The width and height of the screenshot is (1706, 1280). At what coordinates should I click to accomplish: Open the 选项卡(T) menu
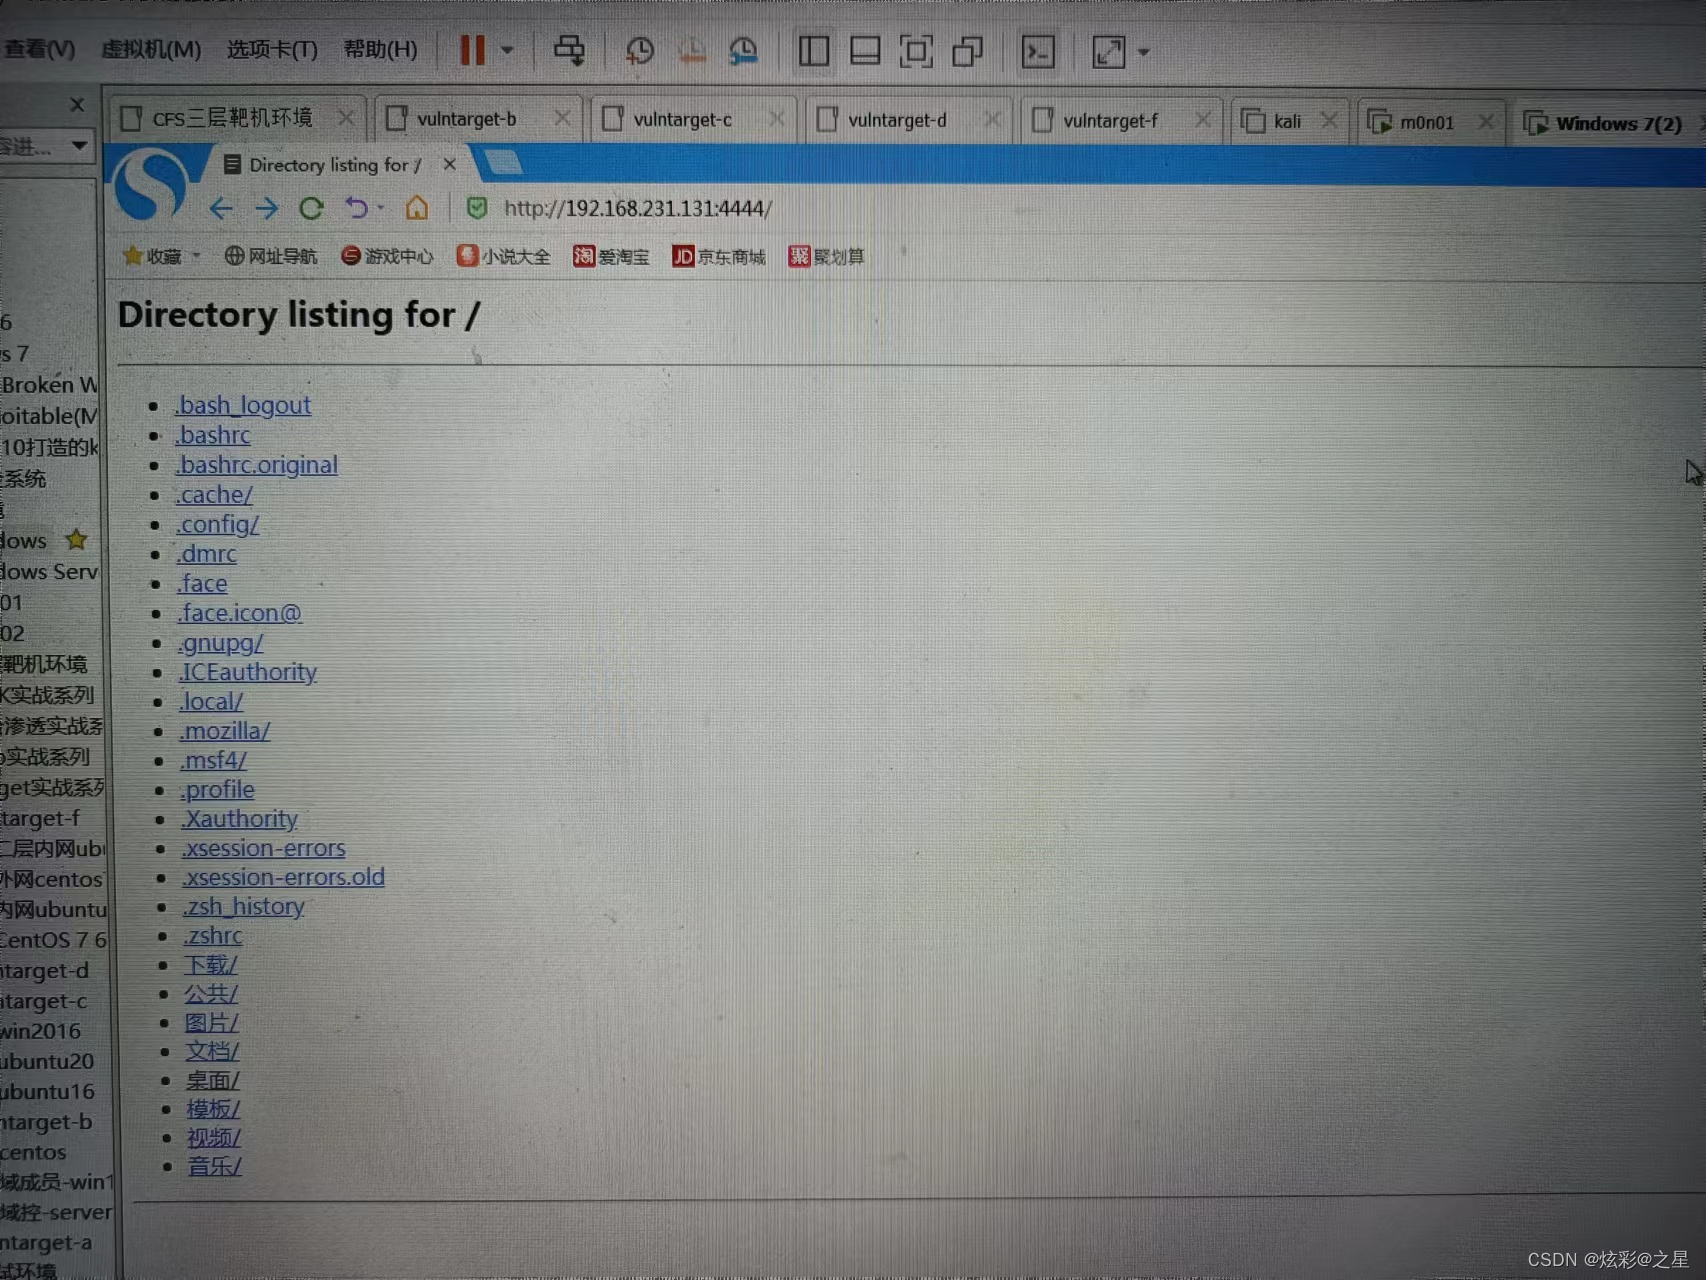(271, 49)
